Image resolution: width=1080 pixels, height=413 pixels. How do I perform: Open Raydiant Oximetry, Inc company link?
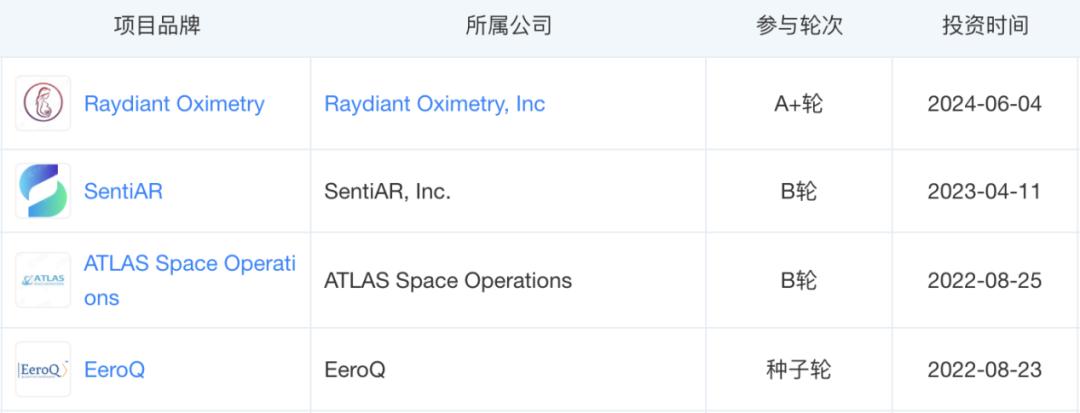click(434, 104)
